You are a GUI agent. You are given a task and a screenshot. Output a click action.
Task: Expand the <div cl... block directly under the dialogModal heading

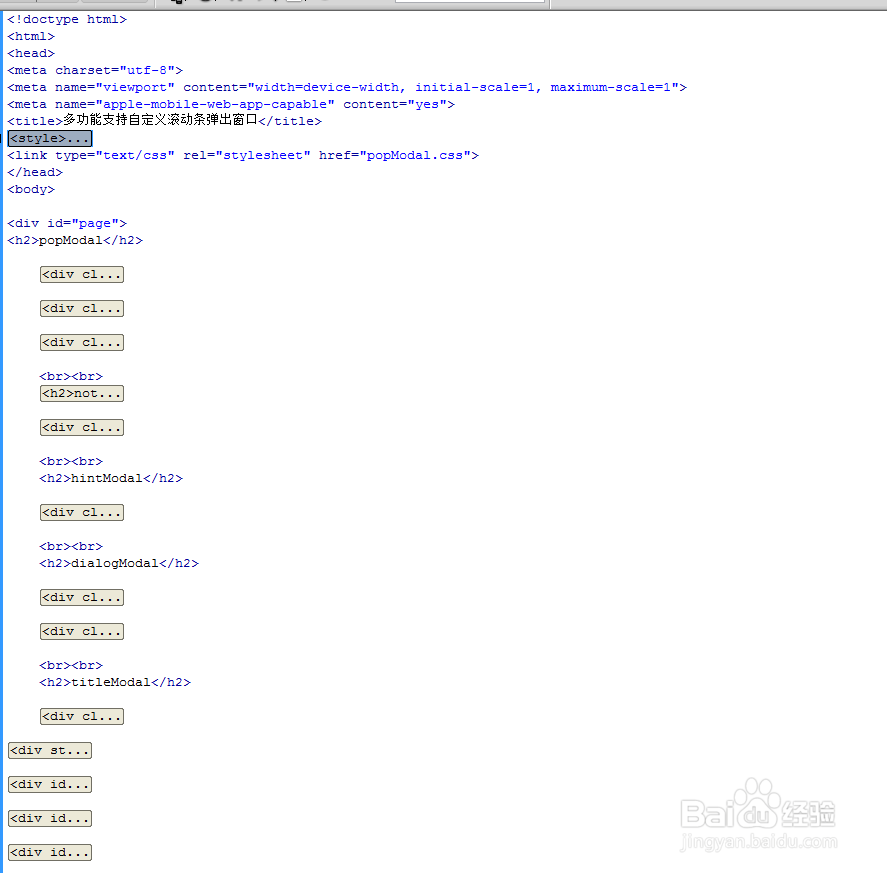(x=82, y=597)
